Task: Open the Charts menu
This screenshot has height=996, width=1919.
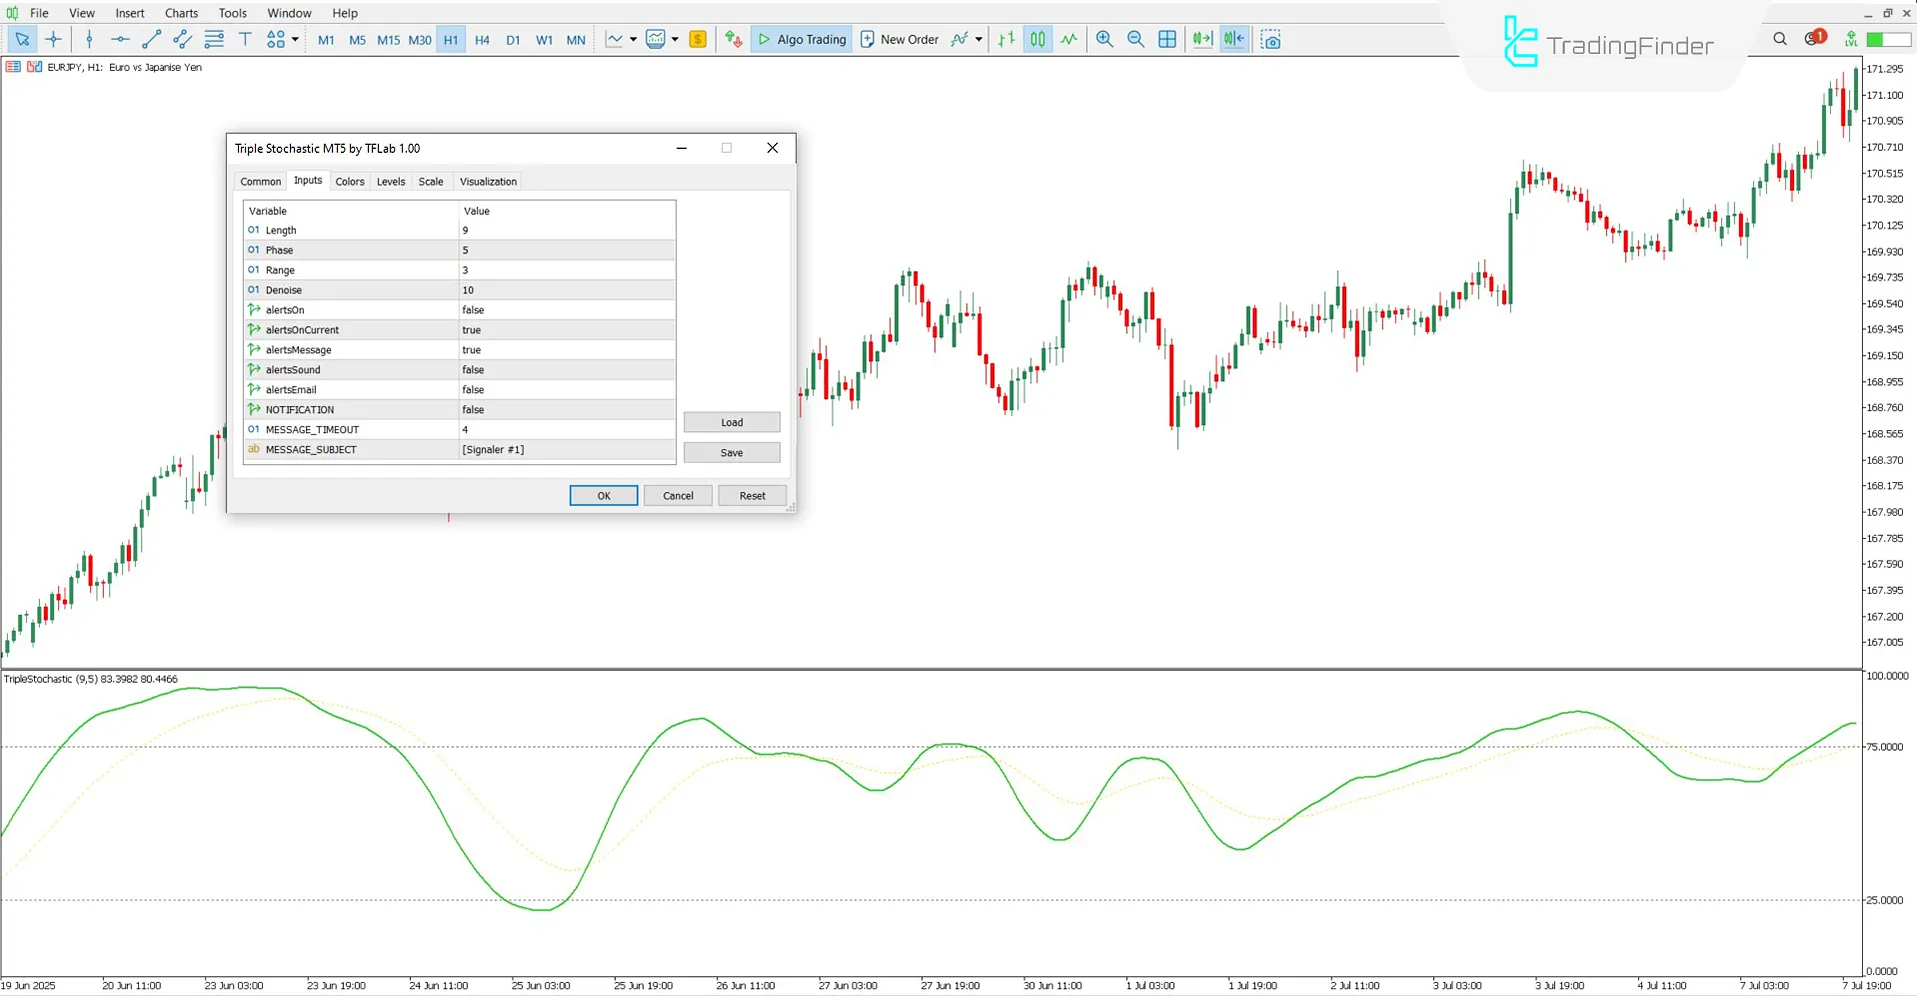Action: [180, 13]
